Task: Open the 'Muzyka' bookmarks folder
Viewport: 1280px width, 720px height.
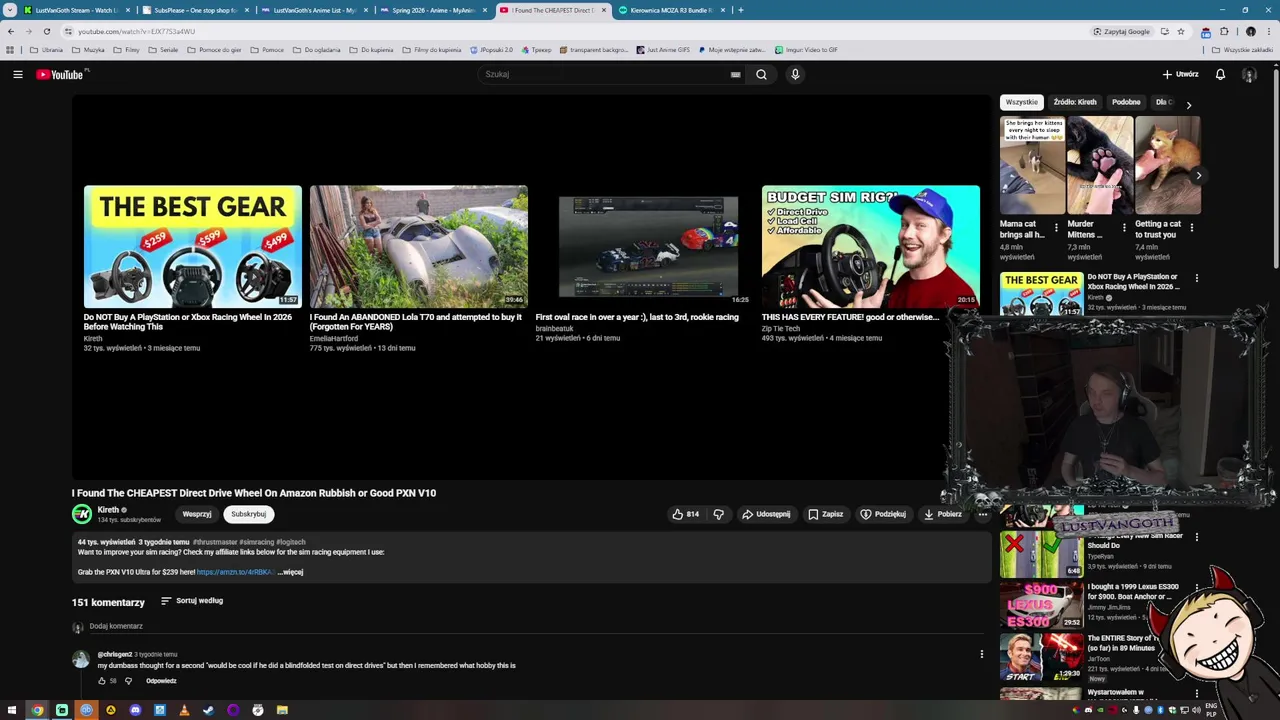Action: coord(88,49)
